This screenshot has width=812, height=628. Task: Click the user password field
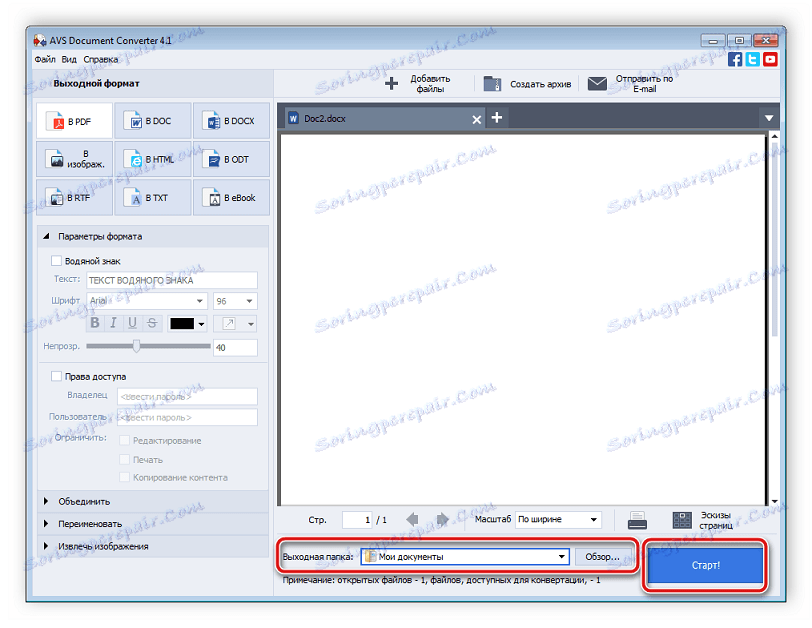point(187,417)
